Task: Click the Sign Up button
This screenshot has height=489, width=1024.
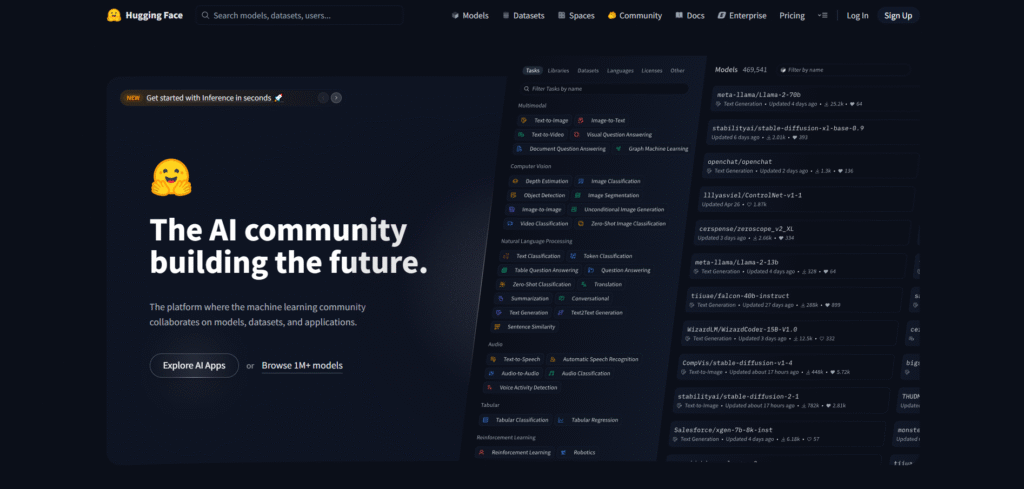Action: (x=898, y=16)
